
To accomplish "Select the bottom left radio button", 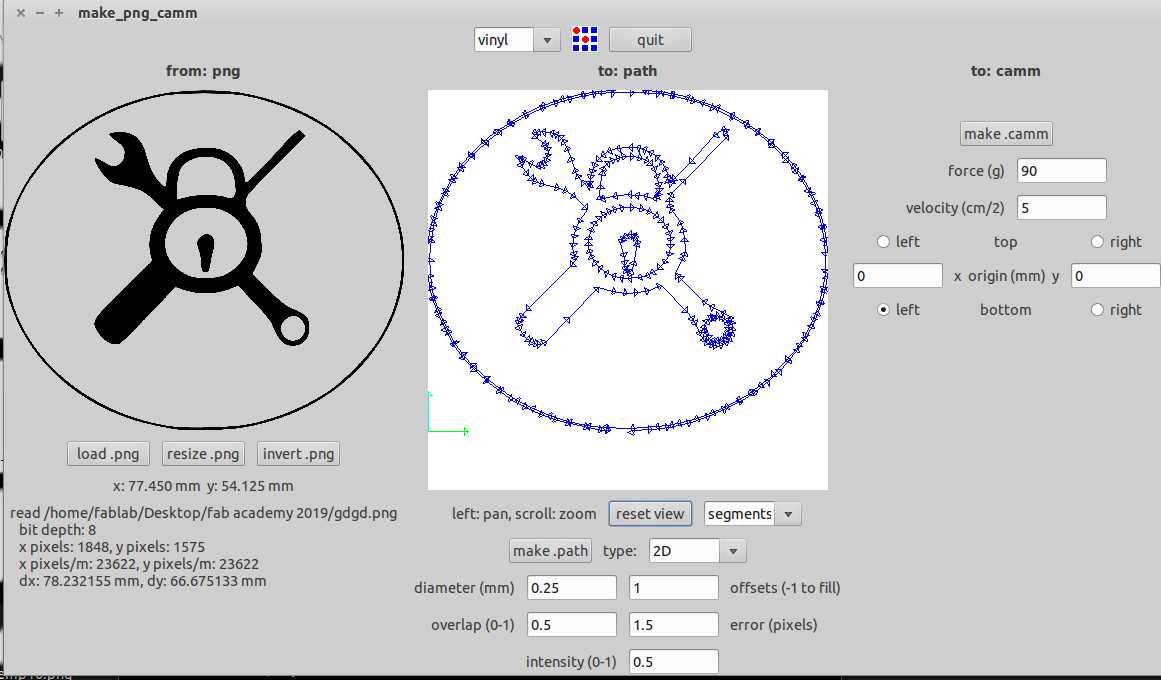I will (x=883, y=310).
